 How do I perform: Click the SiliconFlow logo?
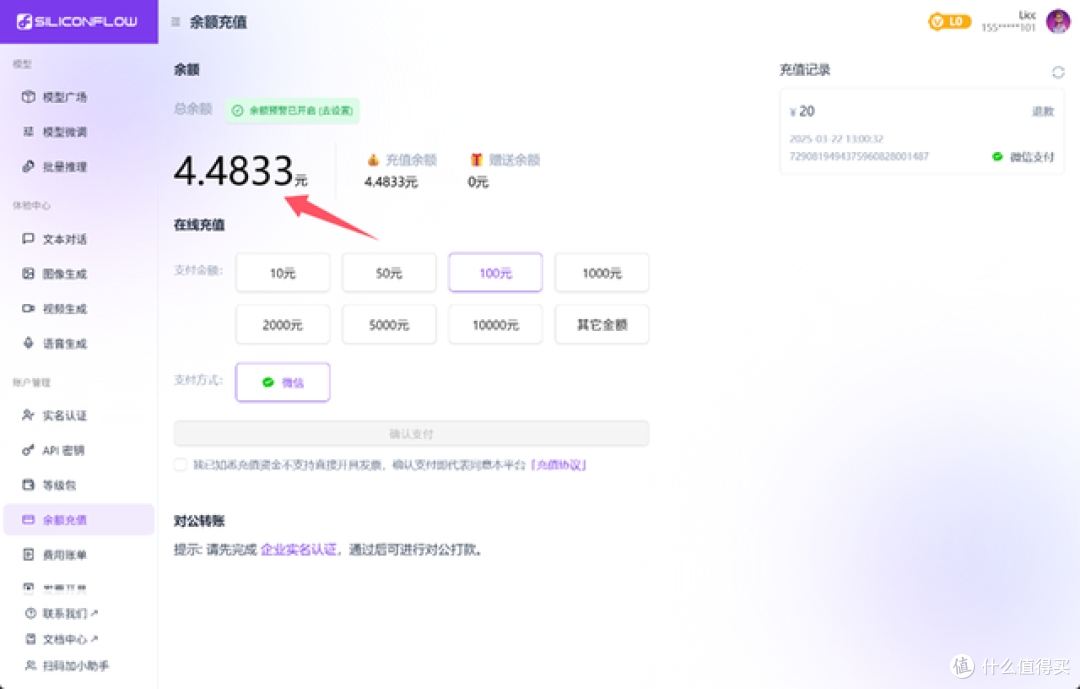pos(77,21)
